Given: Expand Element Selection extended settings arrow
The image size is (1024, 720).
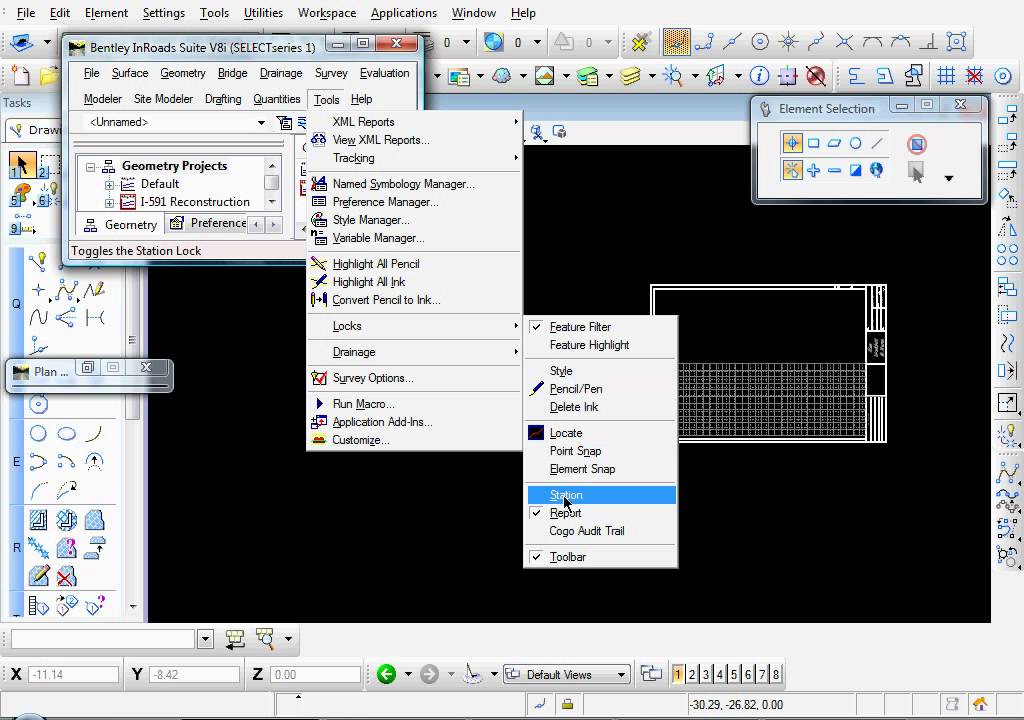Looking at the screenshot, I should [949, 178].
